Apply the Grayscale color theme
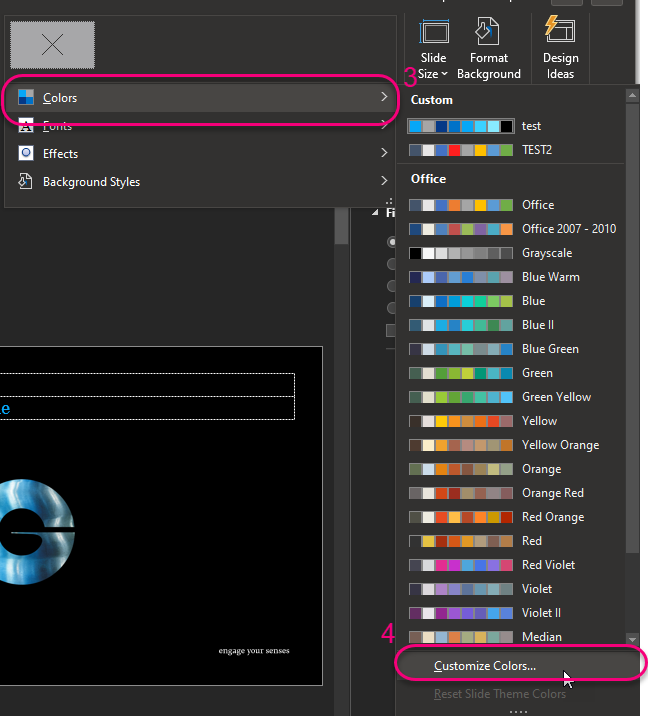 click(x=511, y=253)
